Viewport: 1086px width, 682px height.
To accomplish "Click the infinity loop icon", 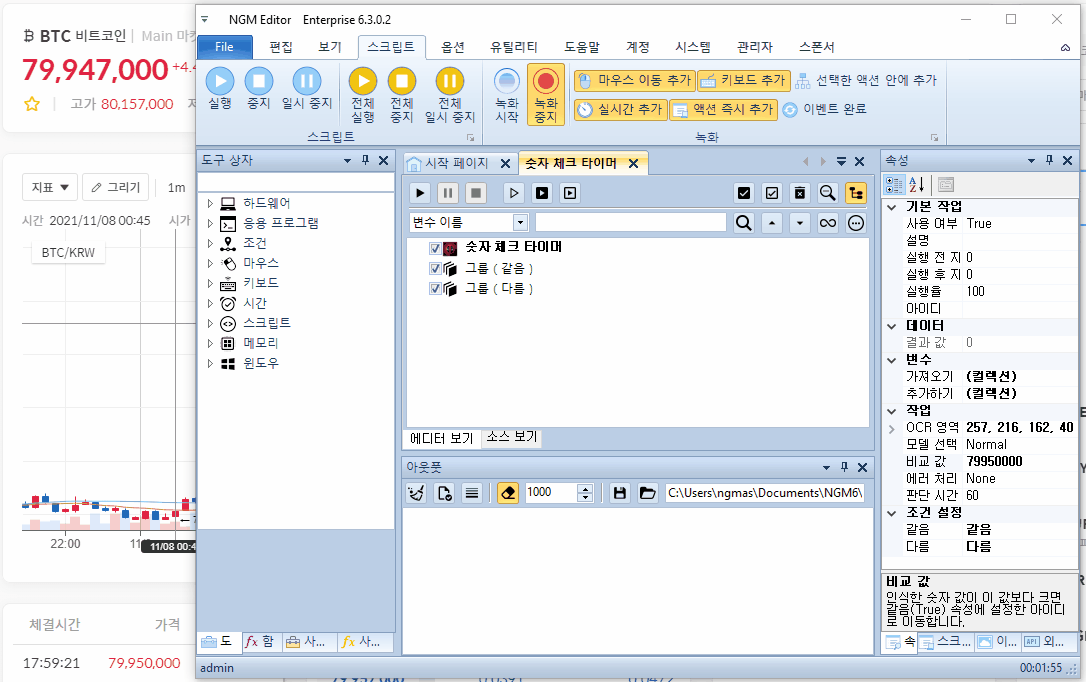I will tap(828, 223).
